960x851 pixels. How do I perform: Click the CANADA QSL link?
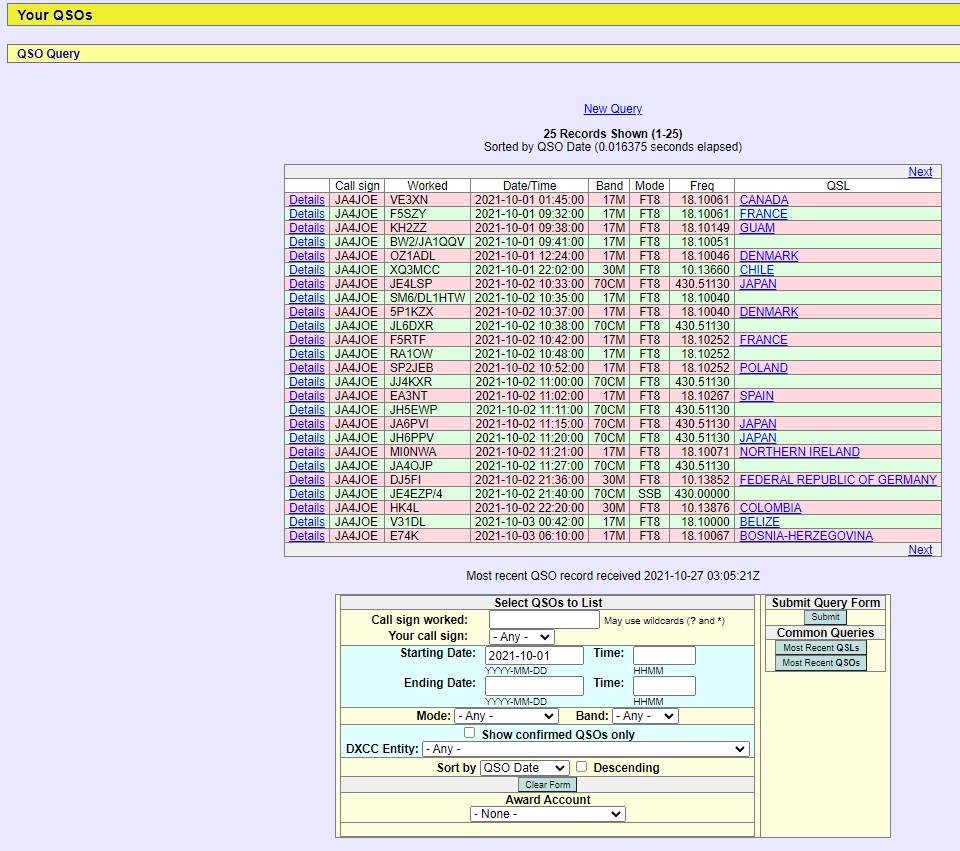pyautogui.click(x=764, y=200)
